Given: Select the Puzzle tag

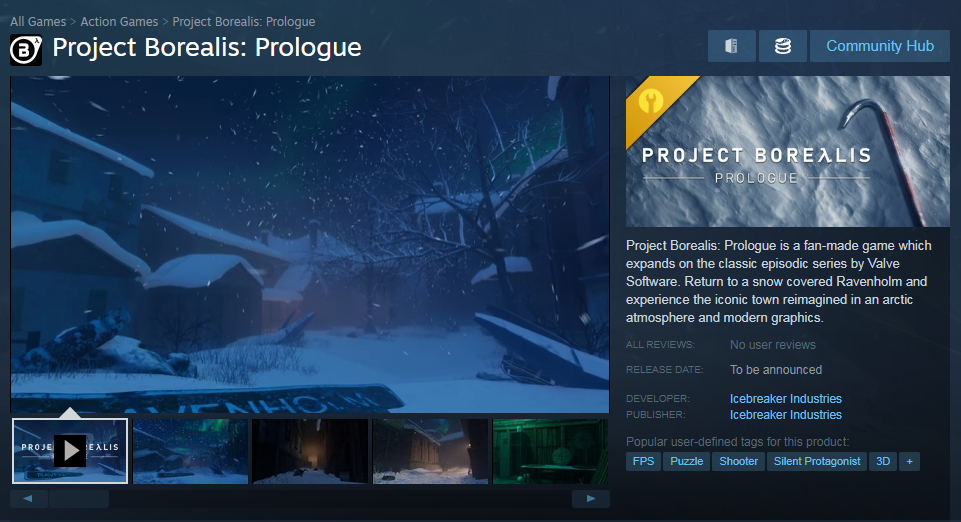Looking at the screenshot, I should 686,461.
